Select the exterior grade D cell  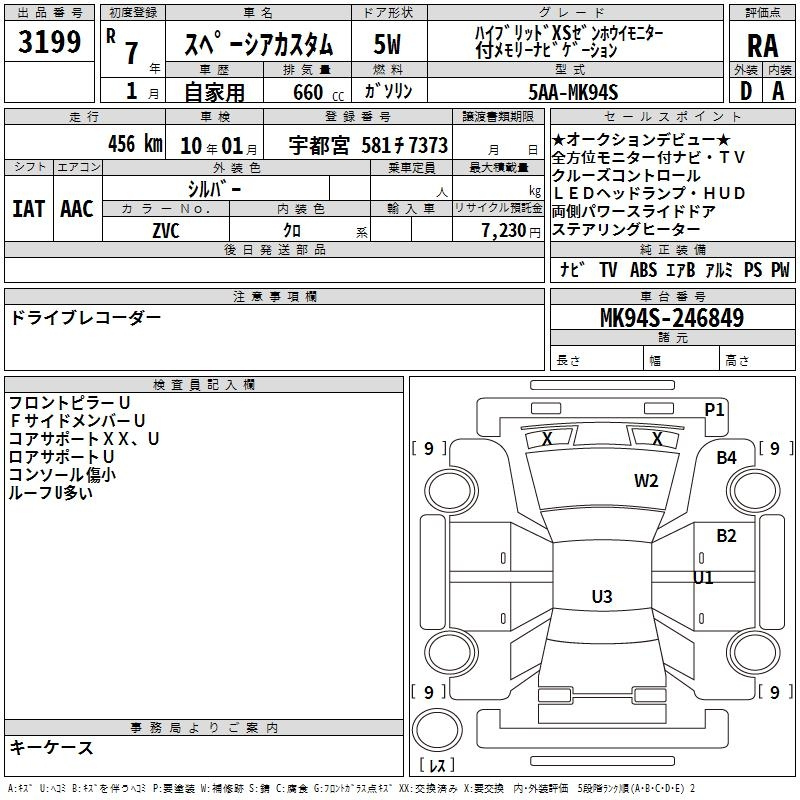[745, 91]
